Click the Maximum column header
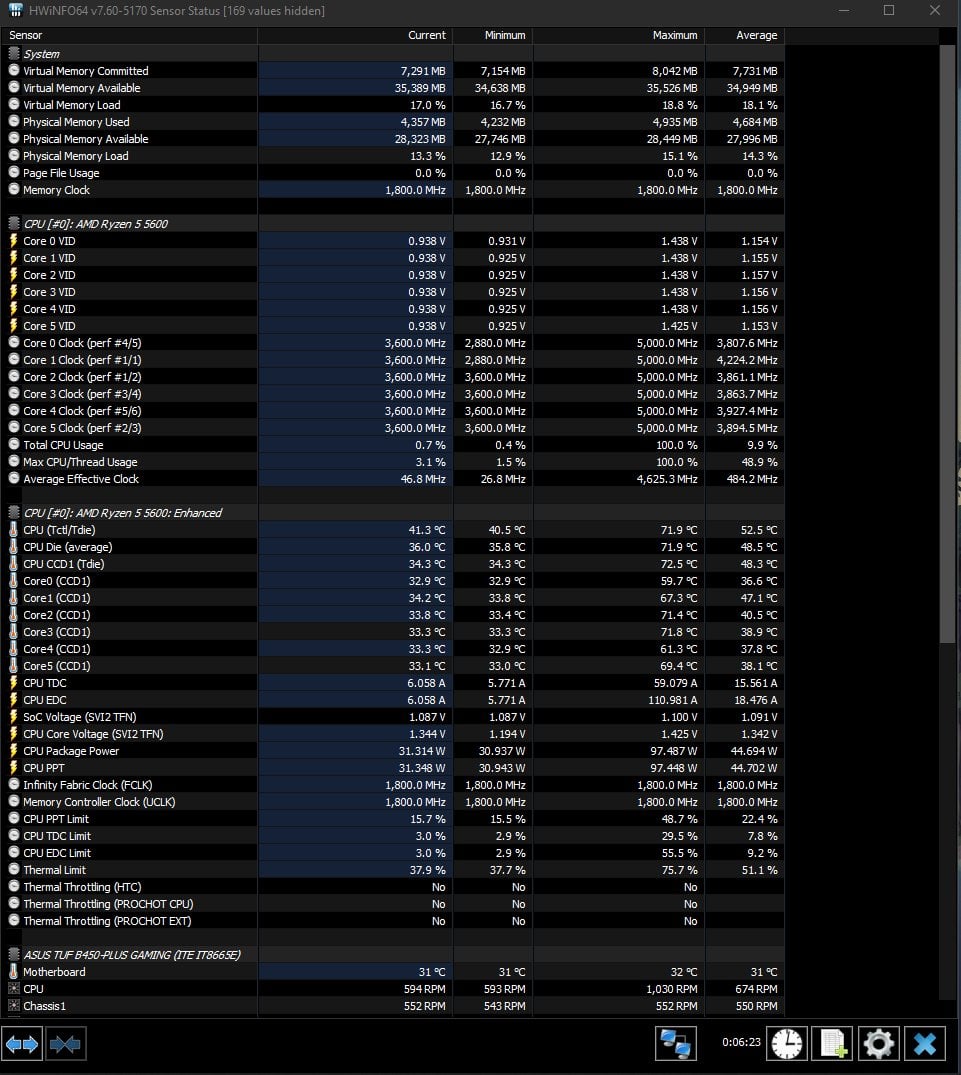The image size is (961, 1075). coord(619,35)
